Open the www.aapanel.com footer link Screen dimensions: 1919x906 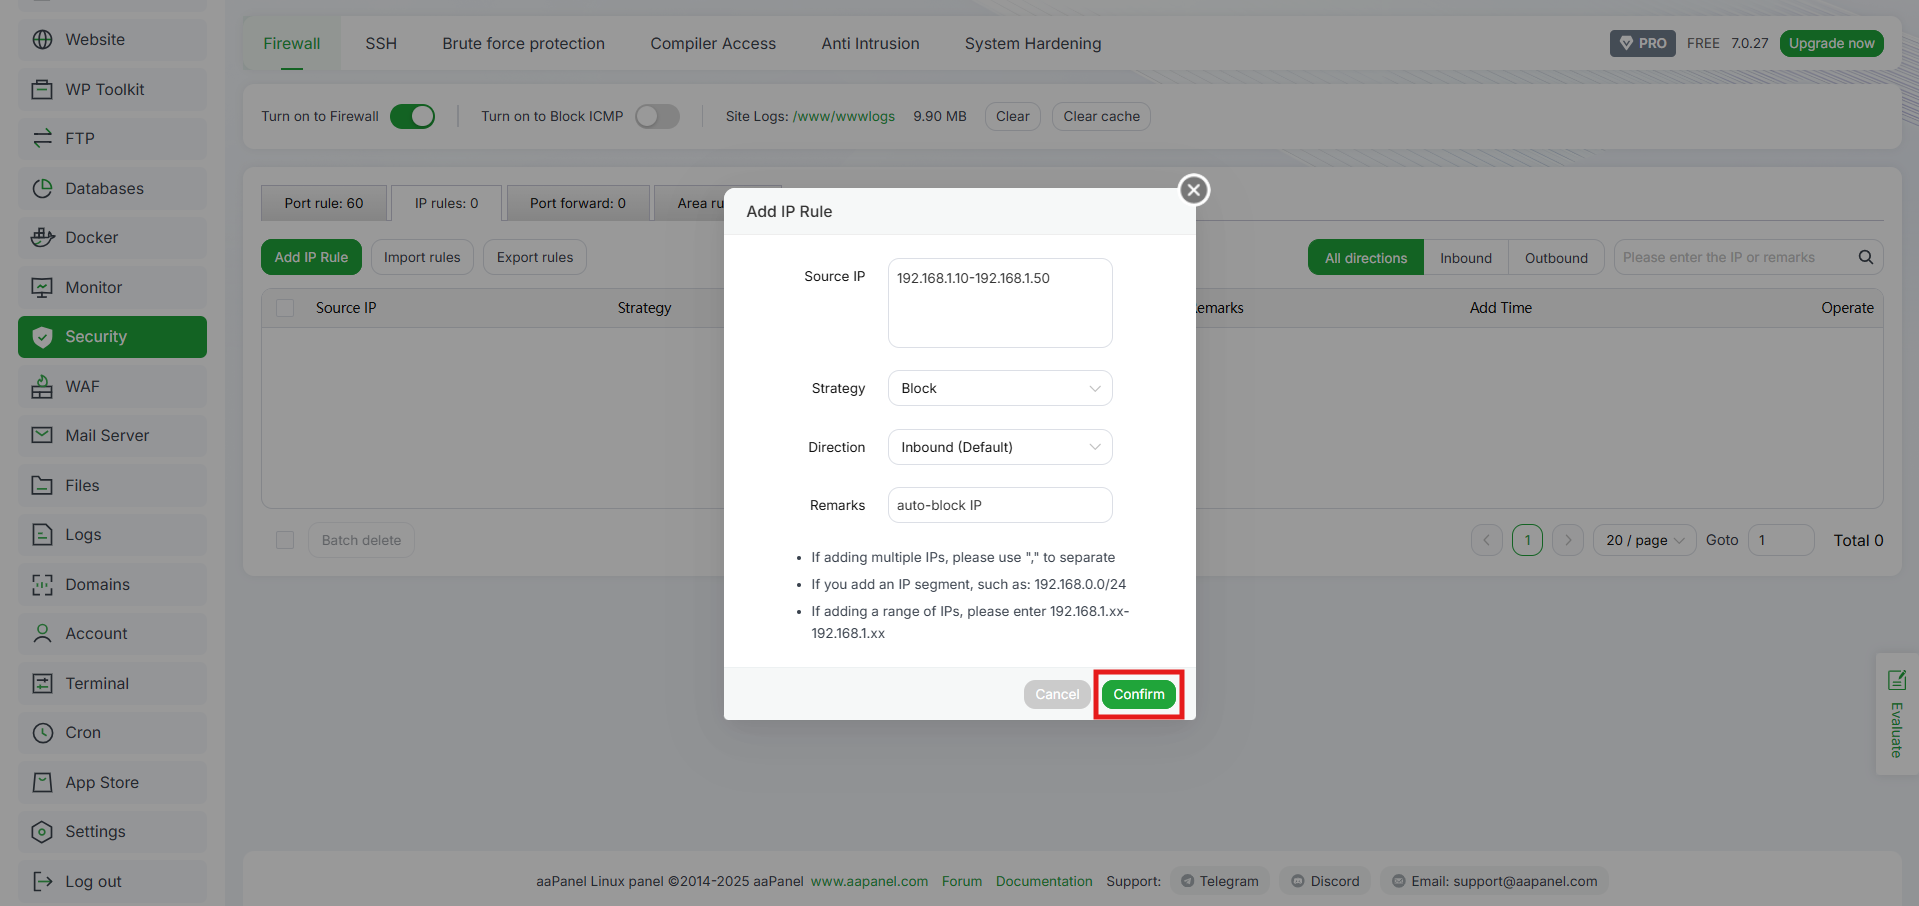tap(869, 881)
